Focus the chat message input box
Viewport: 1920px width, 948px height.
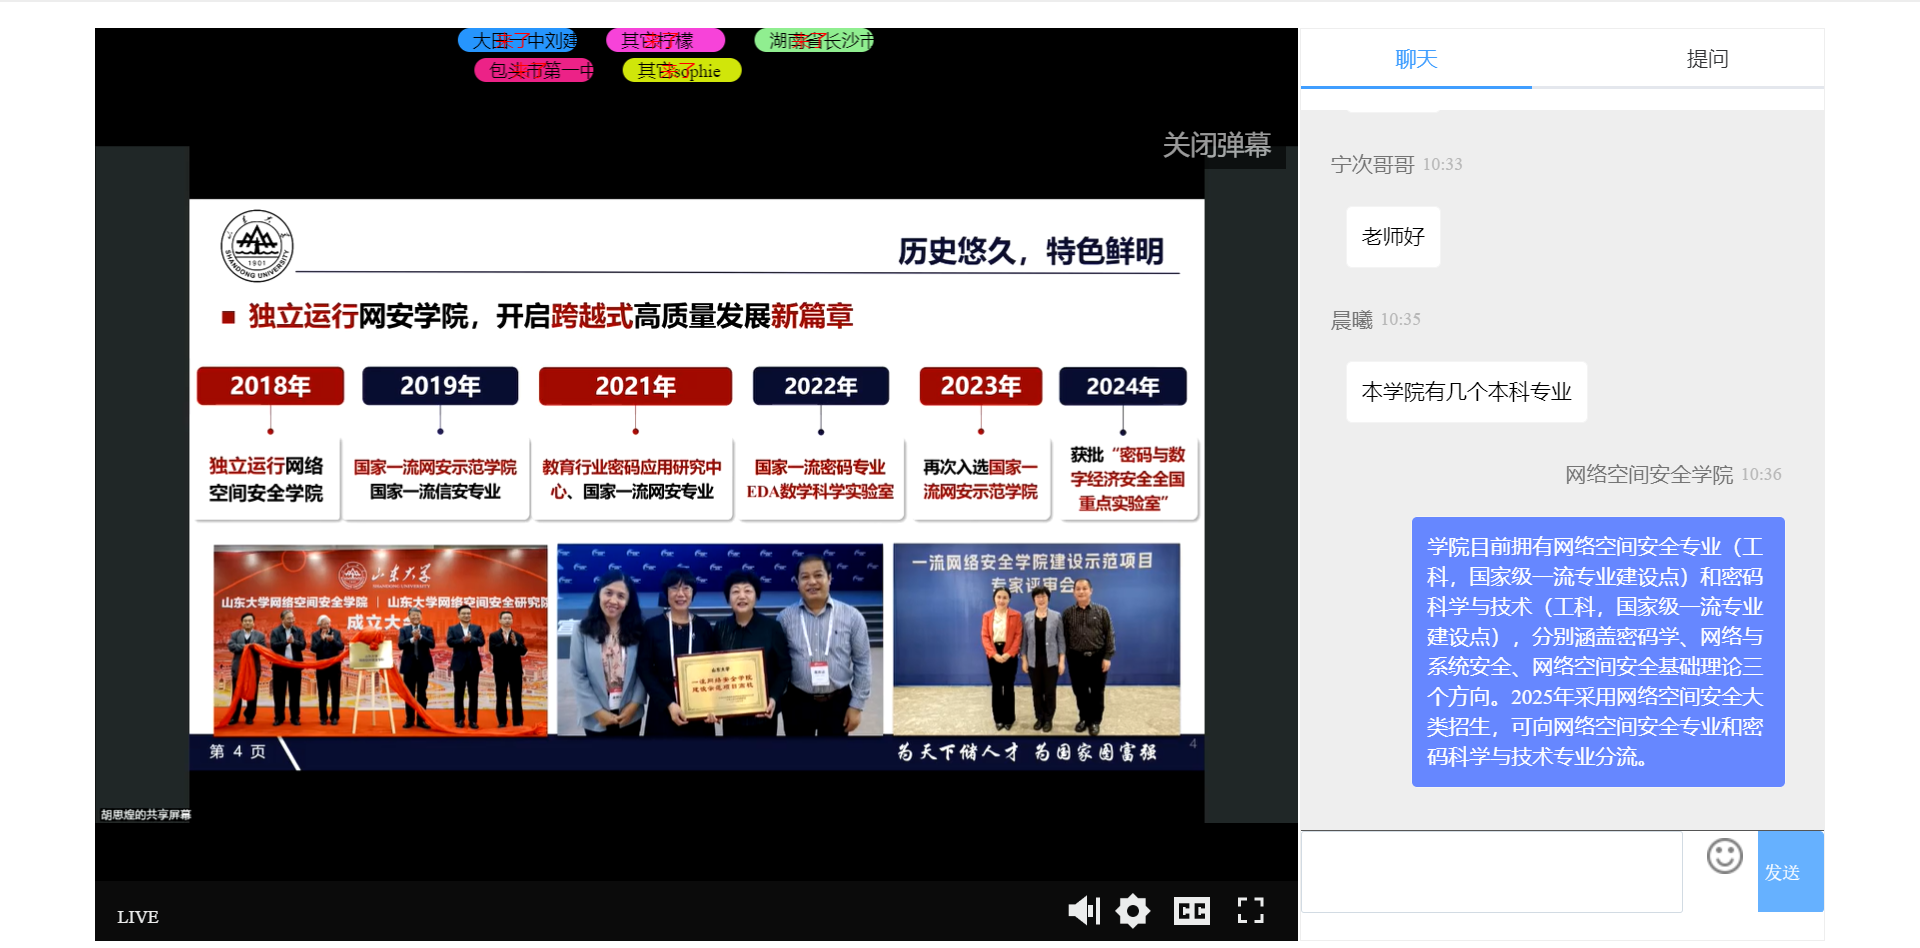pyautogui.click(x=1491, y=871)
